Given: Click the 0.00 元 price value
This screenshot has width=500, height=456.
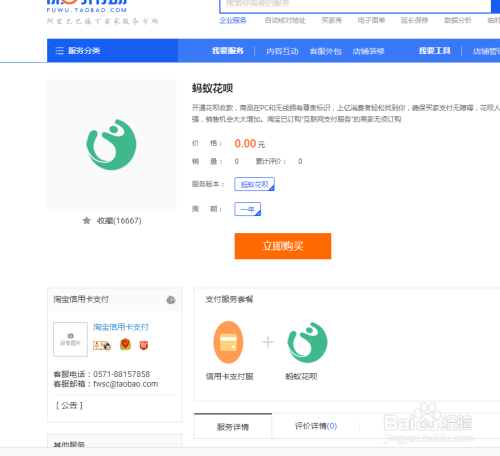Looking at the screenshot, I should click(x=250, y=143).
